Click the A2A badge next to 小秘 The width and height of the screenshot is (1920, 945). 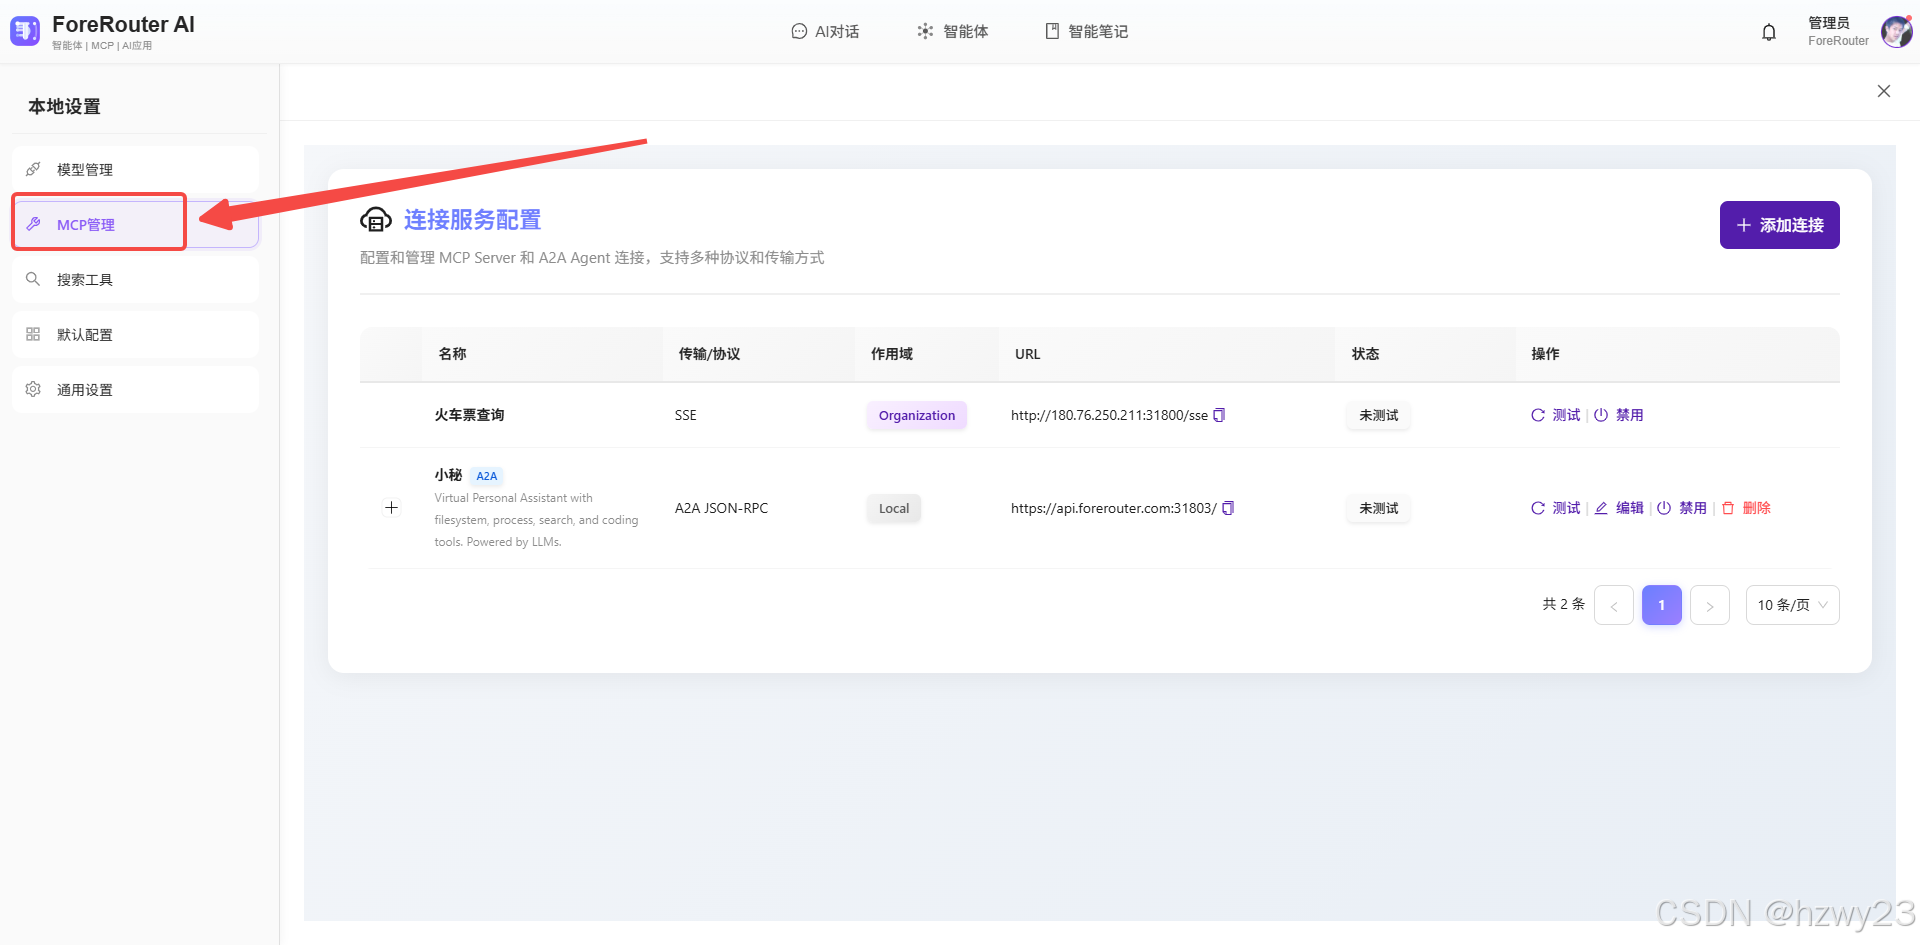(487, 476)
